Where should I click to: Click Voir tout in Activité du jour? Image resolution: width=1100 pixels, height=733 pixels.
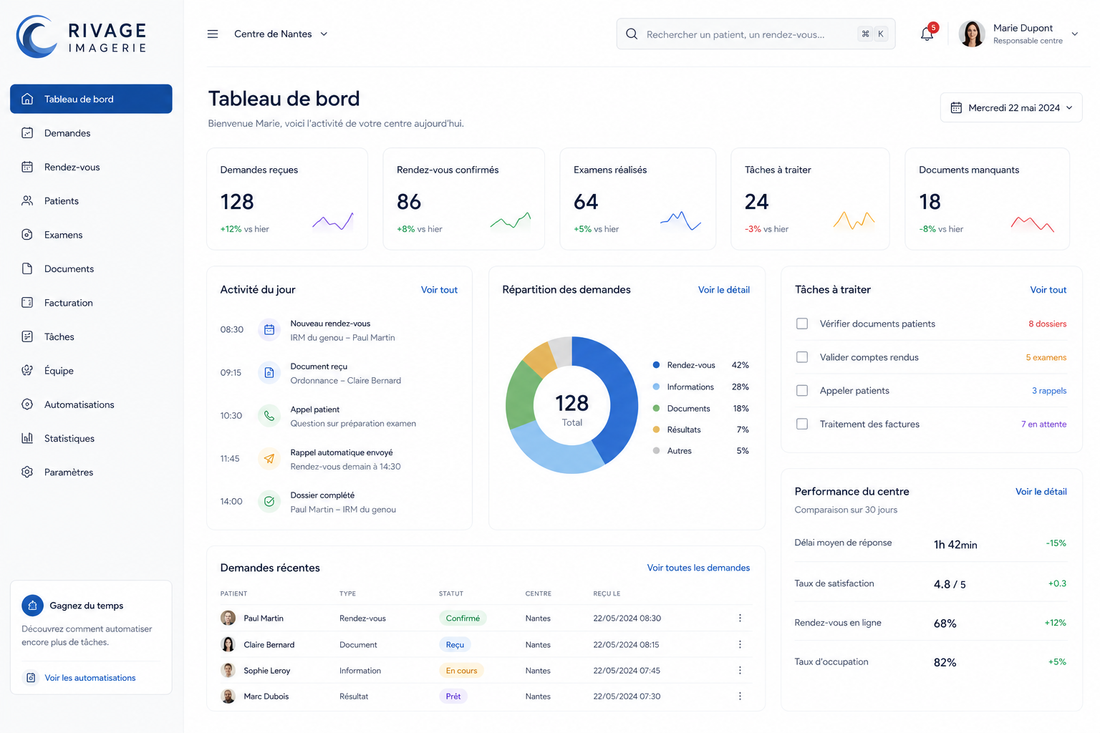[439, 290]
